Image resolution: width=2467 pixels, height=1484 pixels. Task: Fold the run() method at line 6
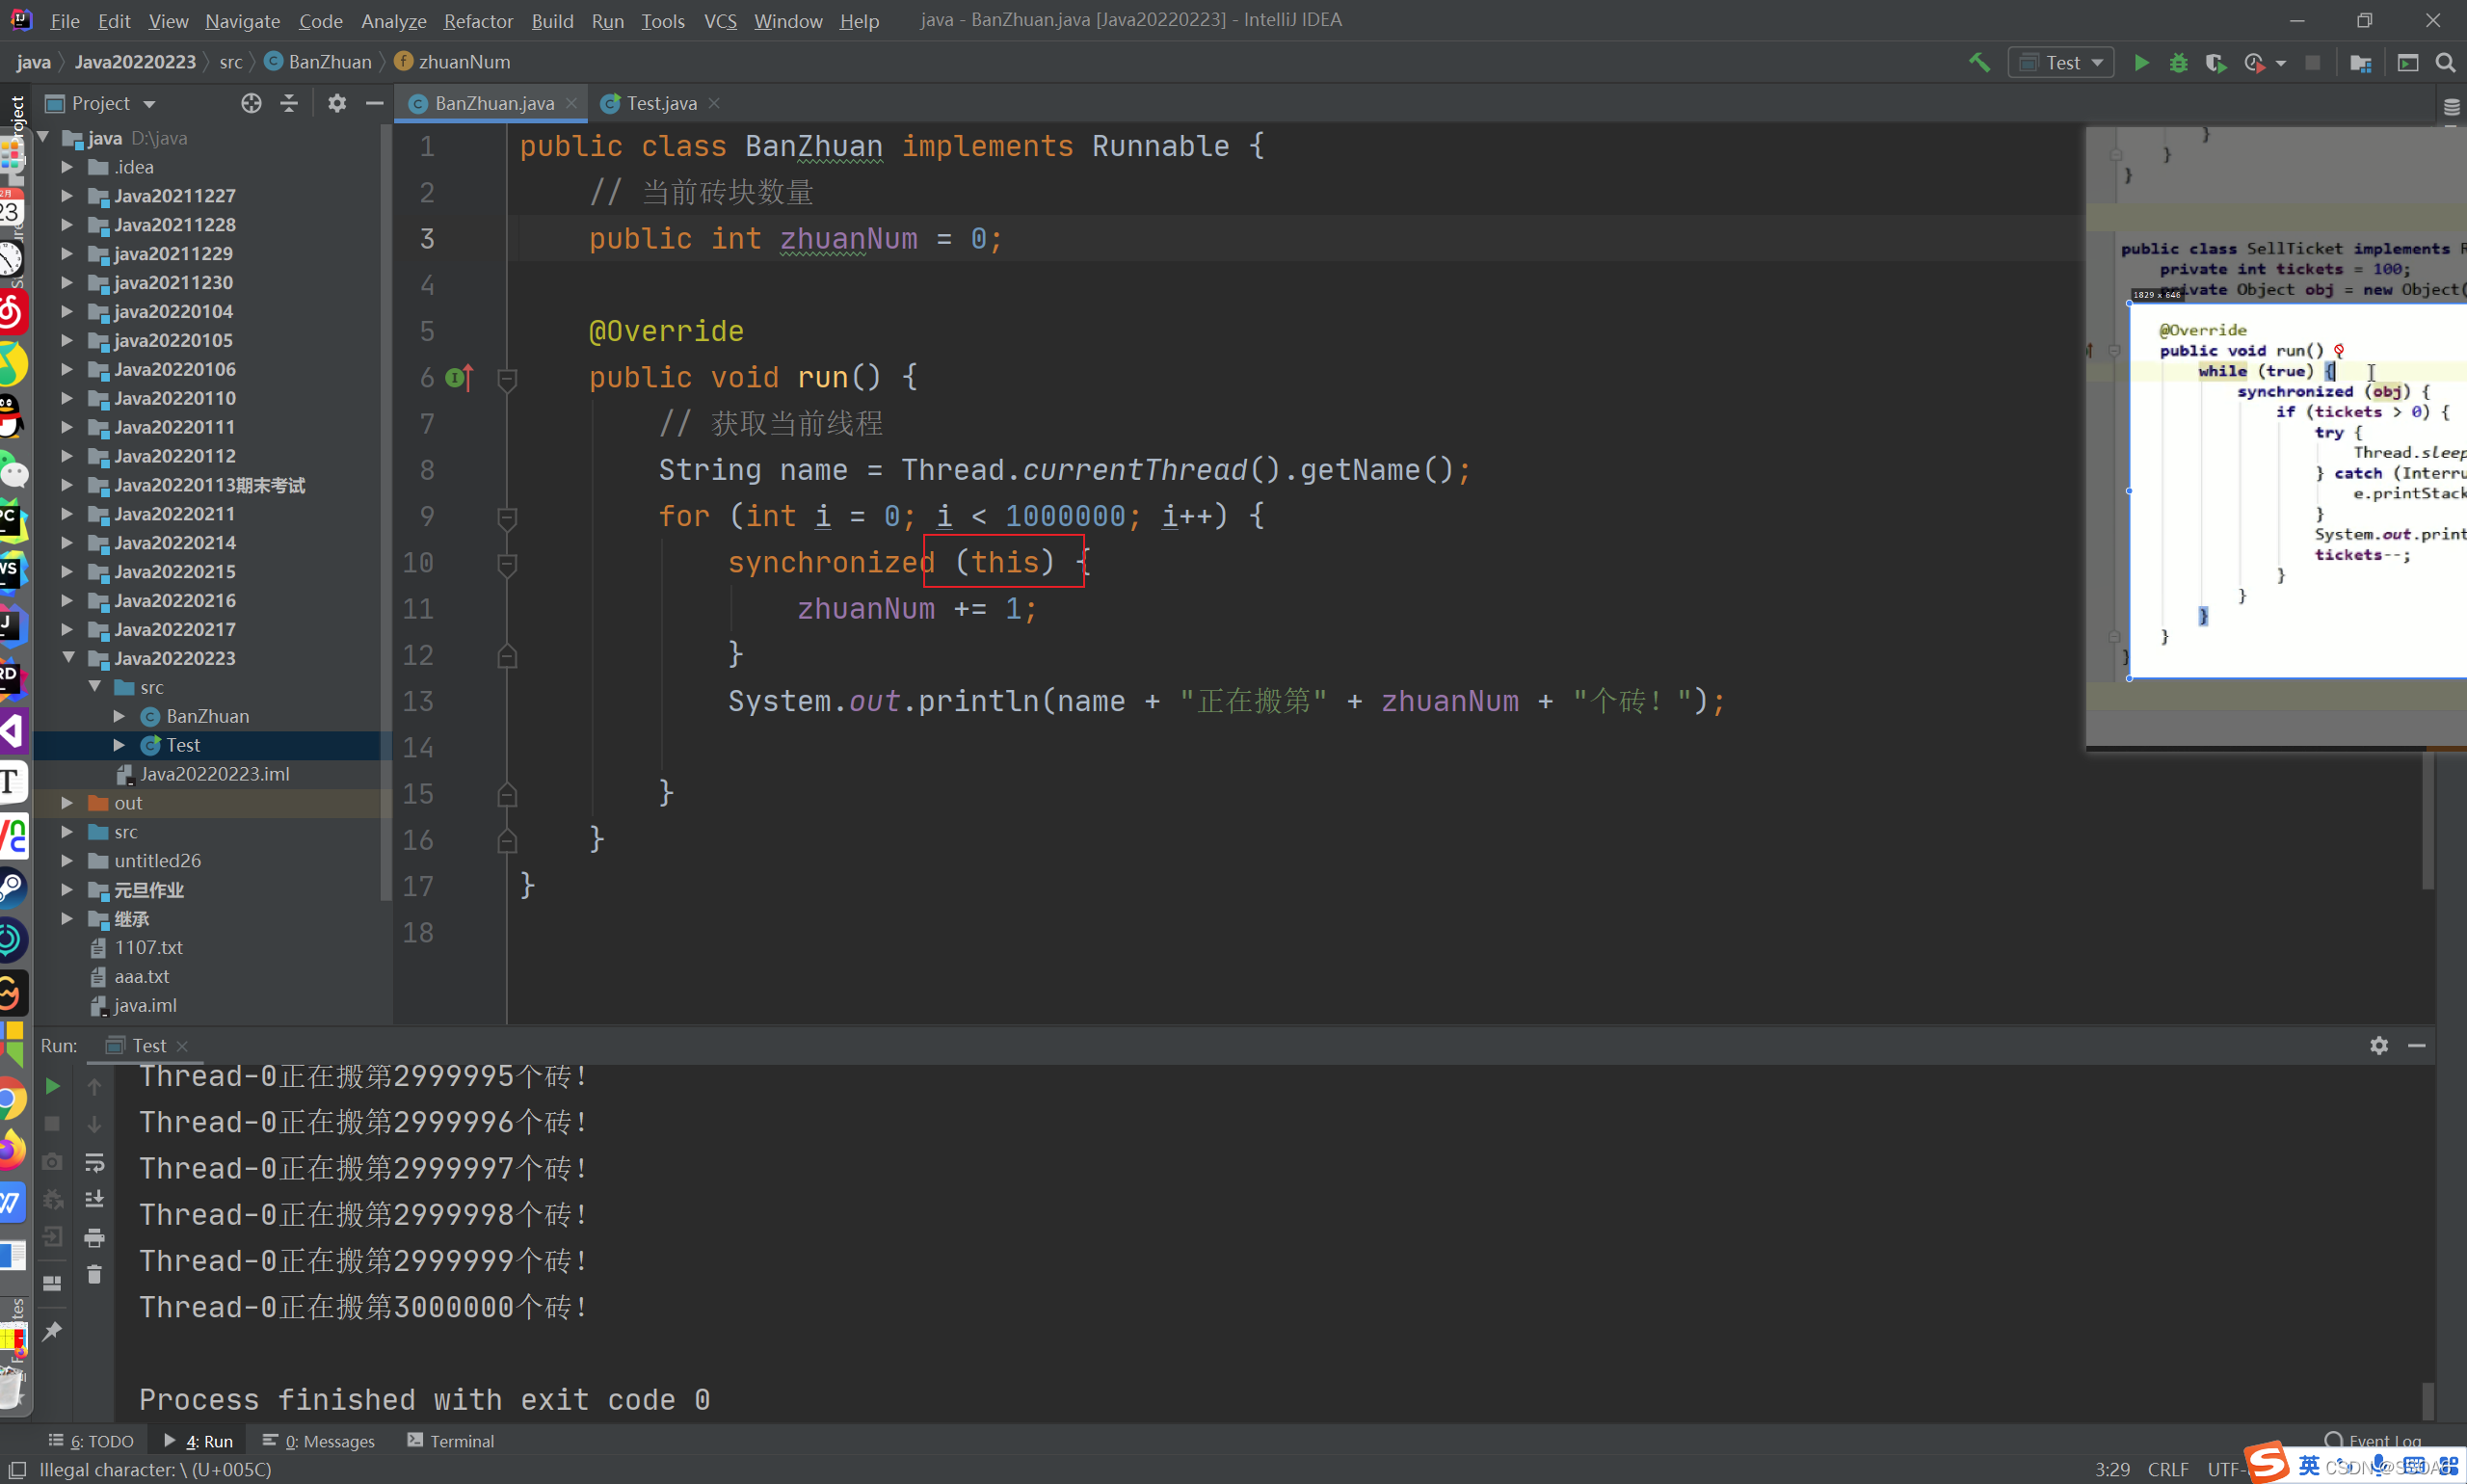[x=507, y=378]
